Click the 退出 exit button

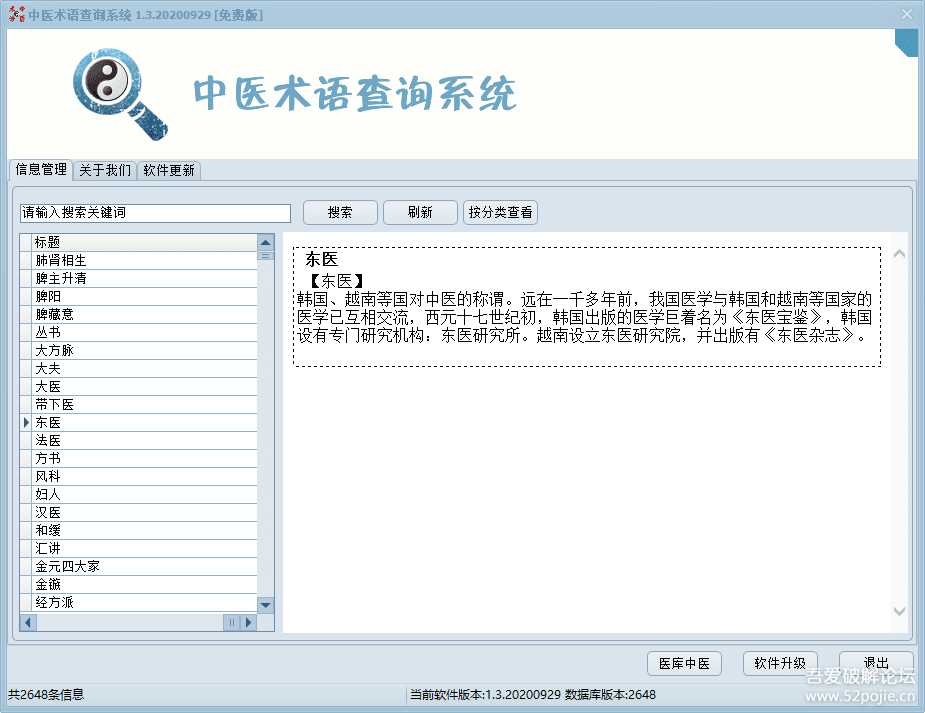(x=875, y=663)
